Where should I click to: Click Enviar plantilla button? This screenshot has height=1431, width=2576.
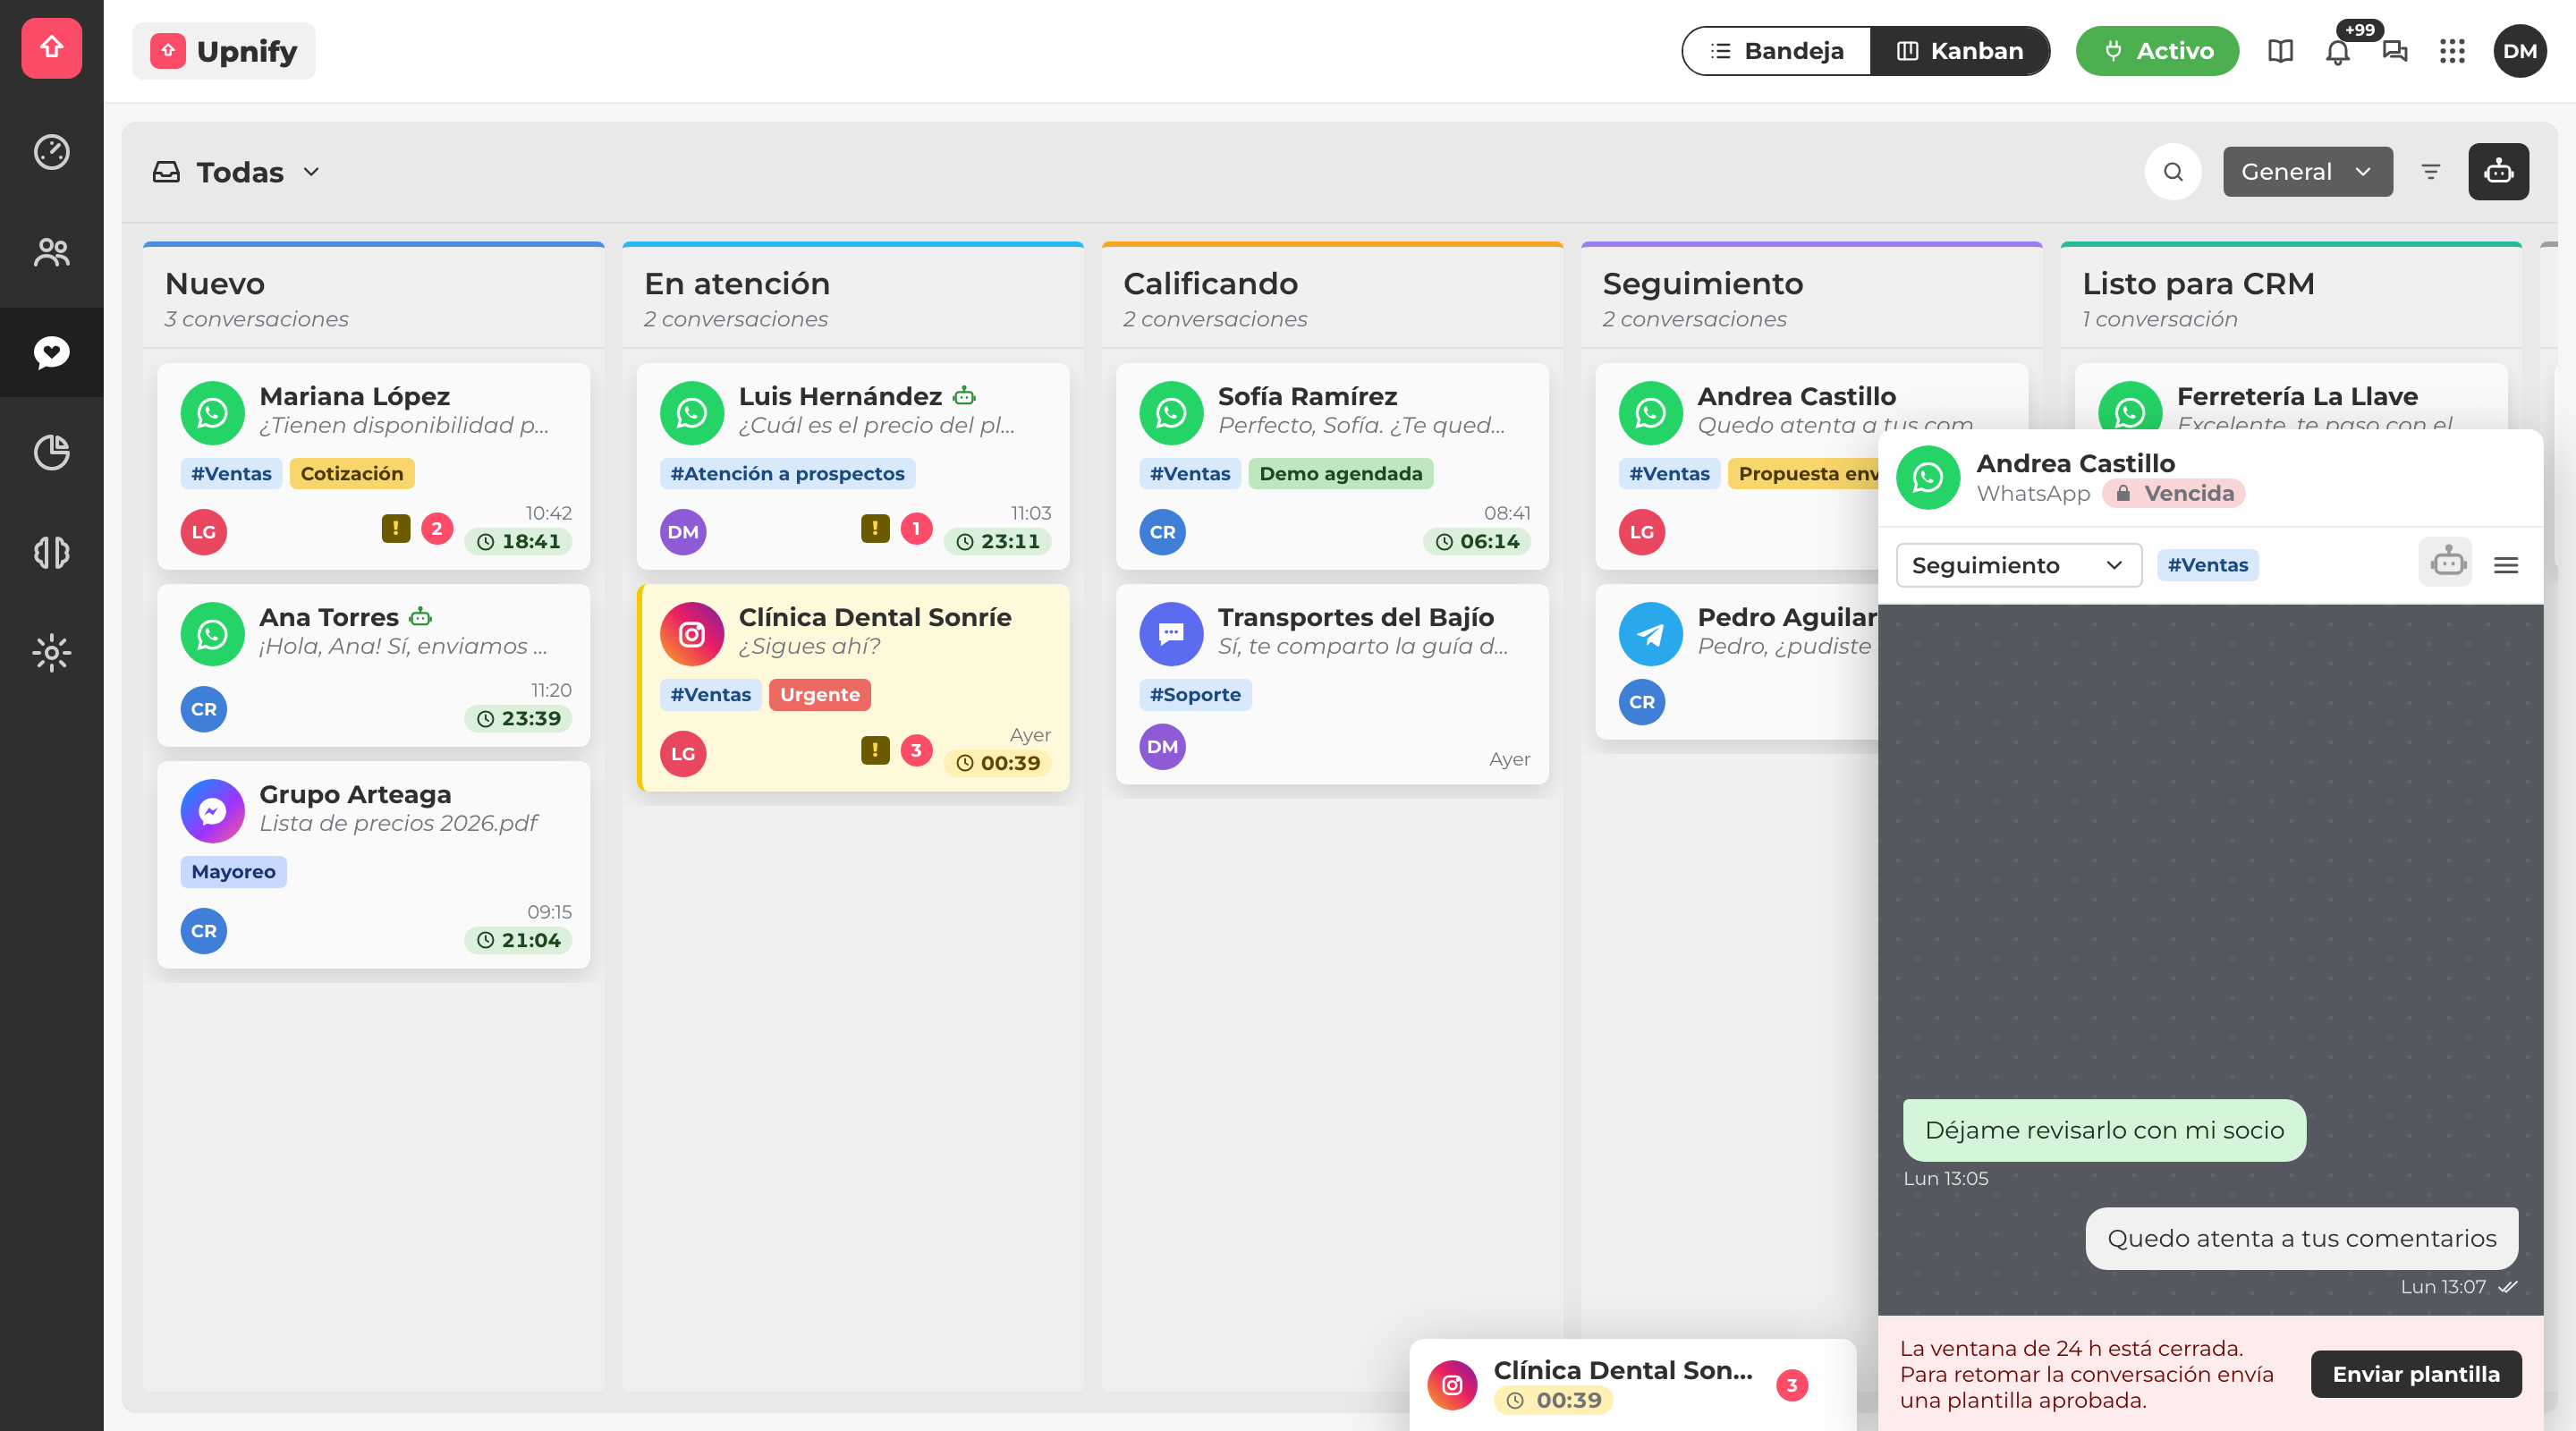click(2416, 1374)
